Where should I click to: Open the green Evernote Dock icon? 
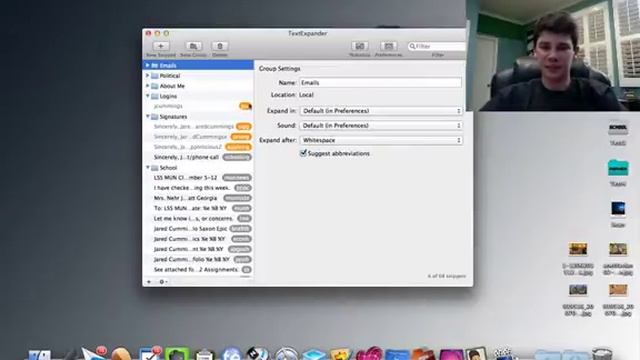[x=177, y=353]
